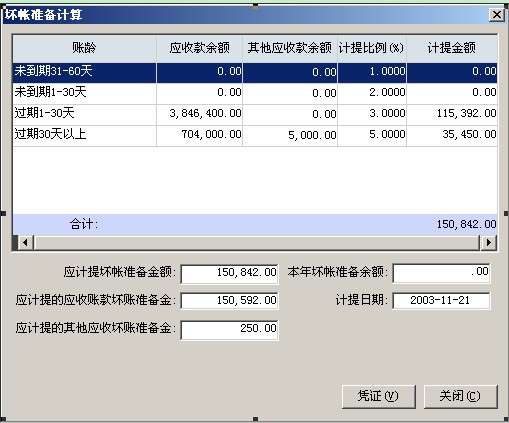Select the 未到期1-30天 row
The width and height of the screenshot is (509, 423).
click(x=255, y=93)
